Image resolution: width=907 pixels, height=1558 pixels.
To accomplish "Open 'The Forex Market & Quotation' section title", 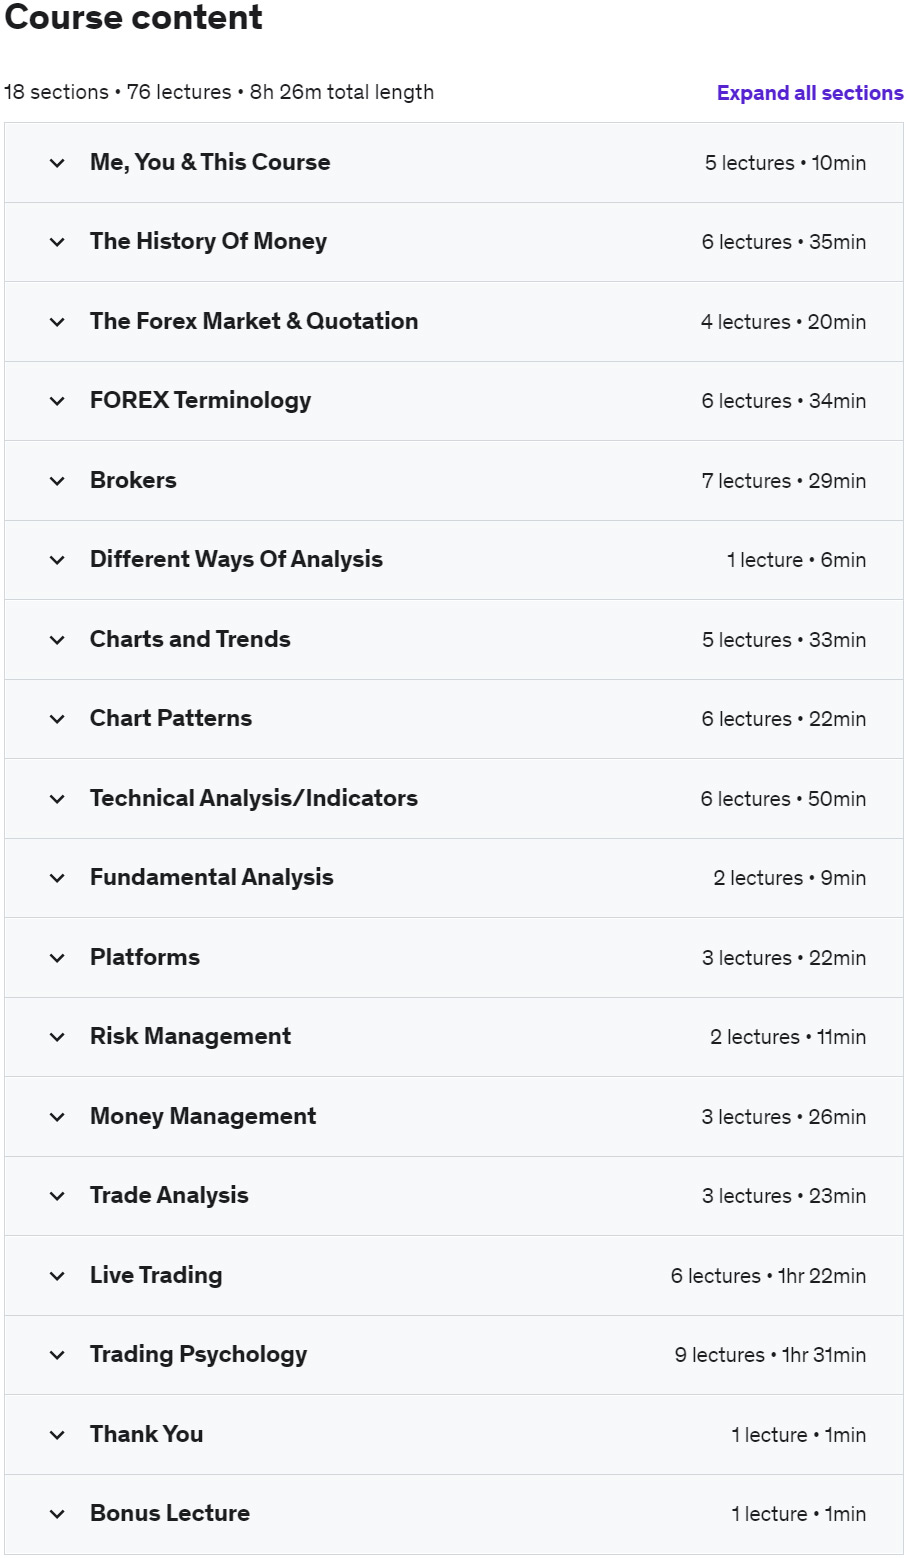I will point(254,321).
